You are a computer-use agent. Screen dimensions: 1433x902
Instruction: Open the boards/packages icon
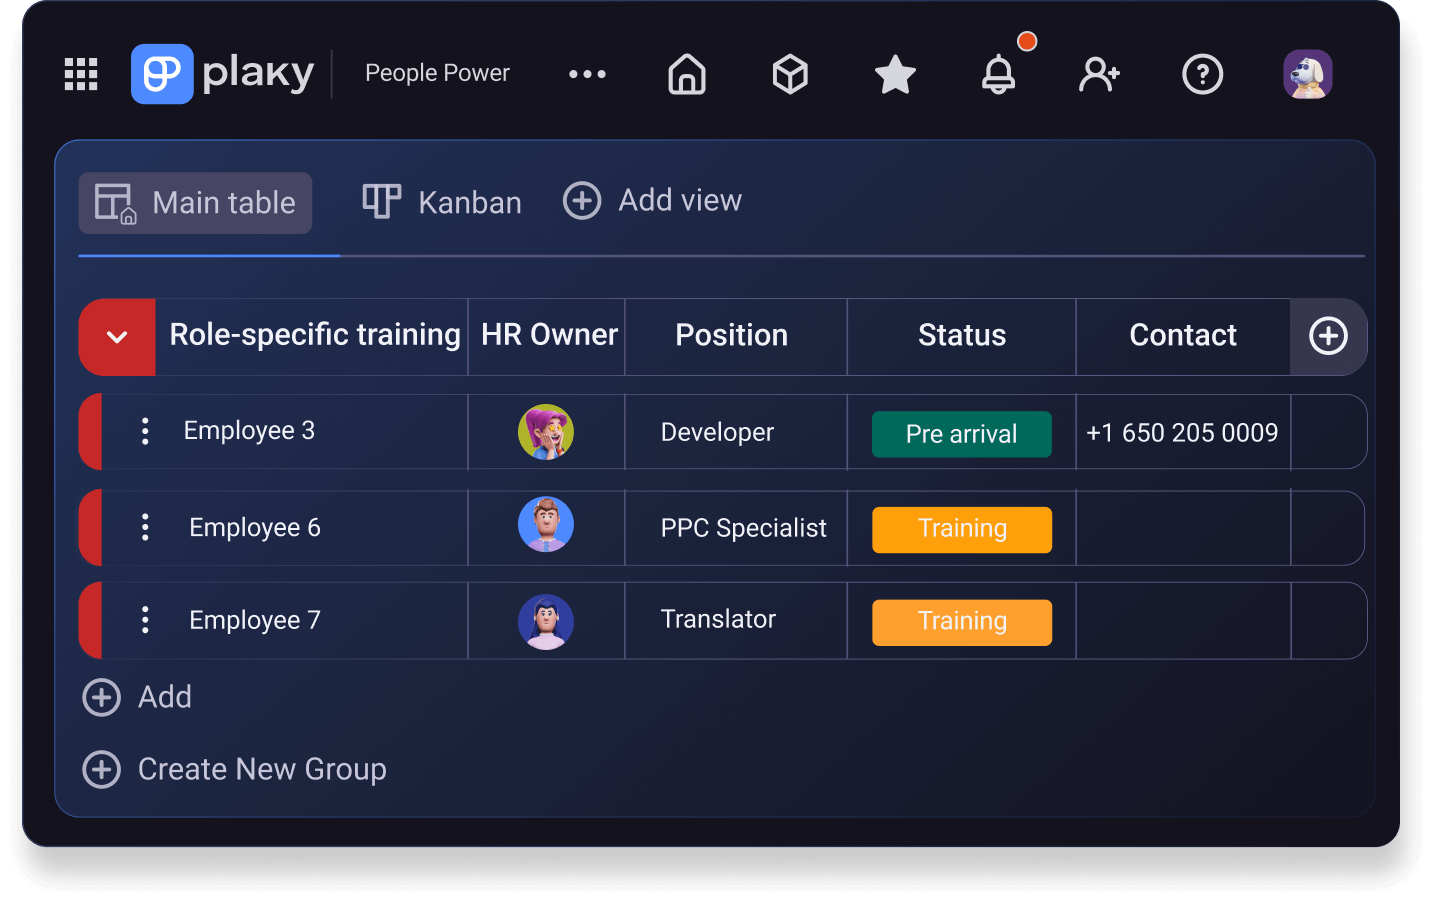tap(790, 74)
